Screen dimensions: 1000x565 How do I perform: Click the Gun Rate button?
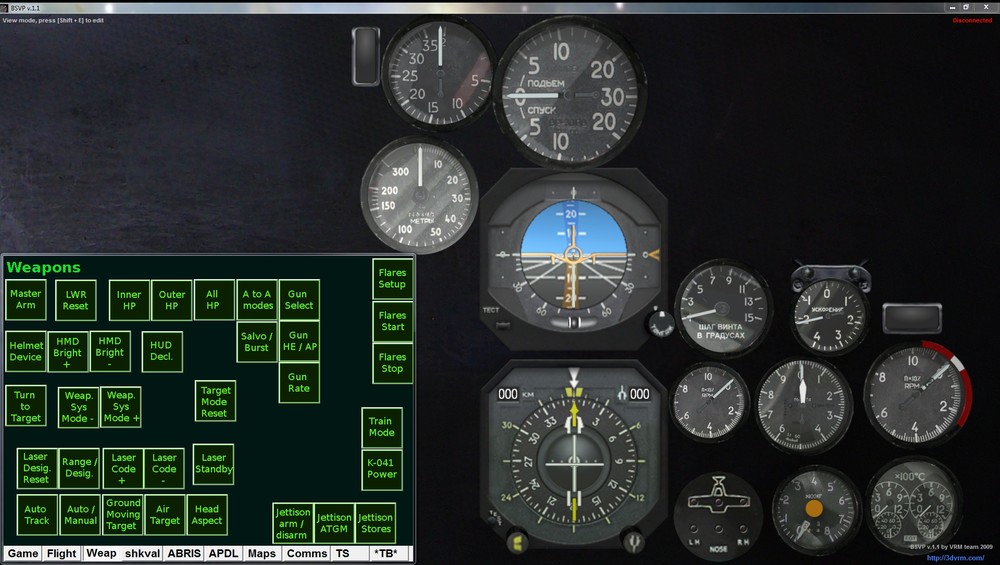tap(298, 383)
